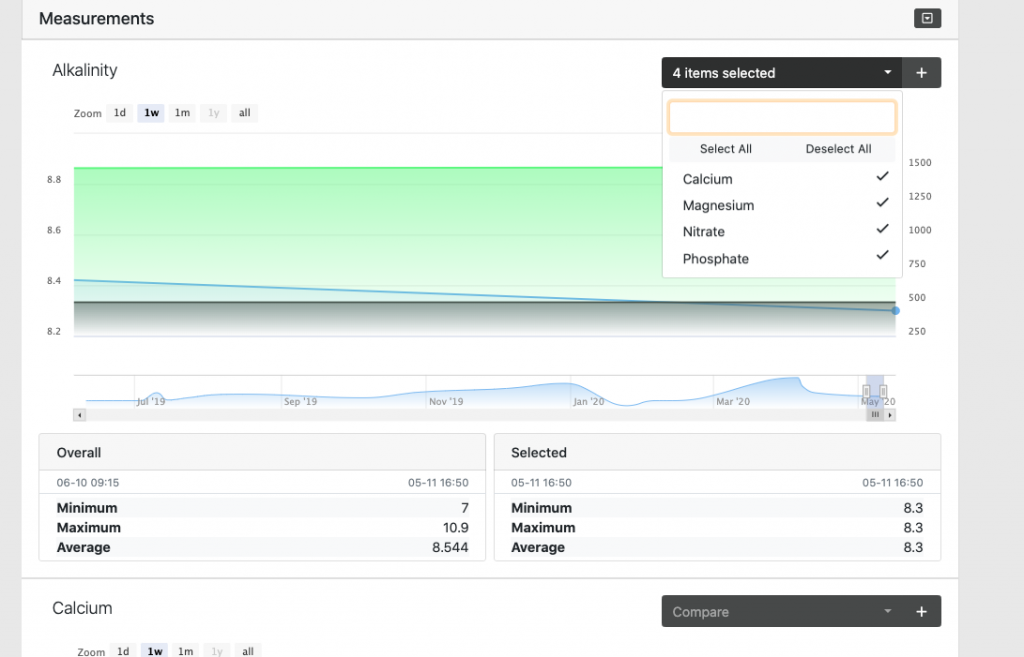Click Select All in the dropdown
This screenshot has width=1024, height=657.
coord(725,149)
